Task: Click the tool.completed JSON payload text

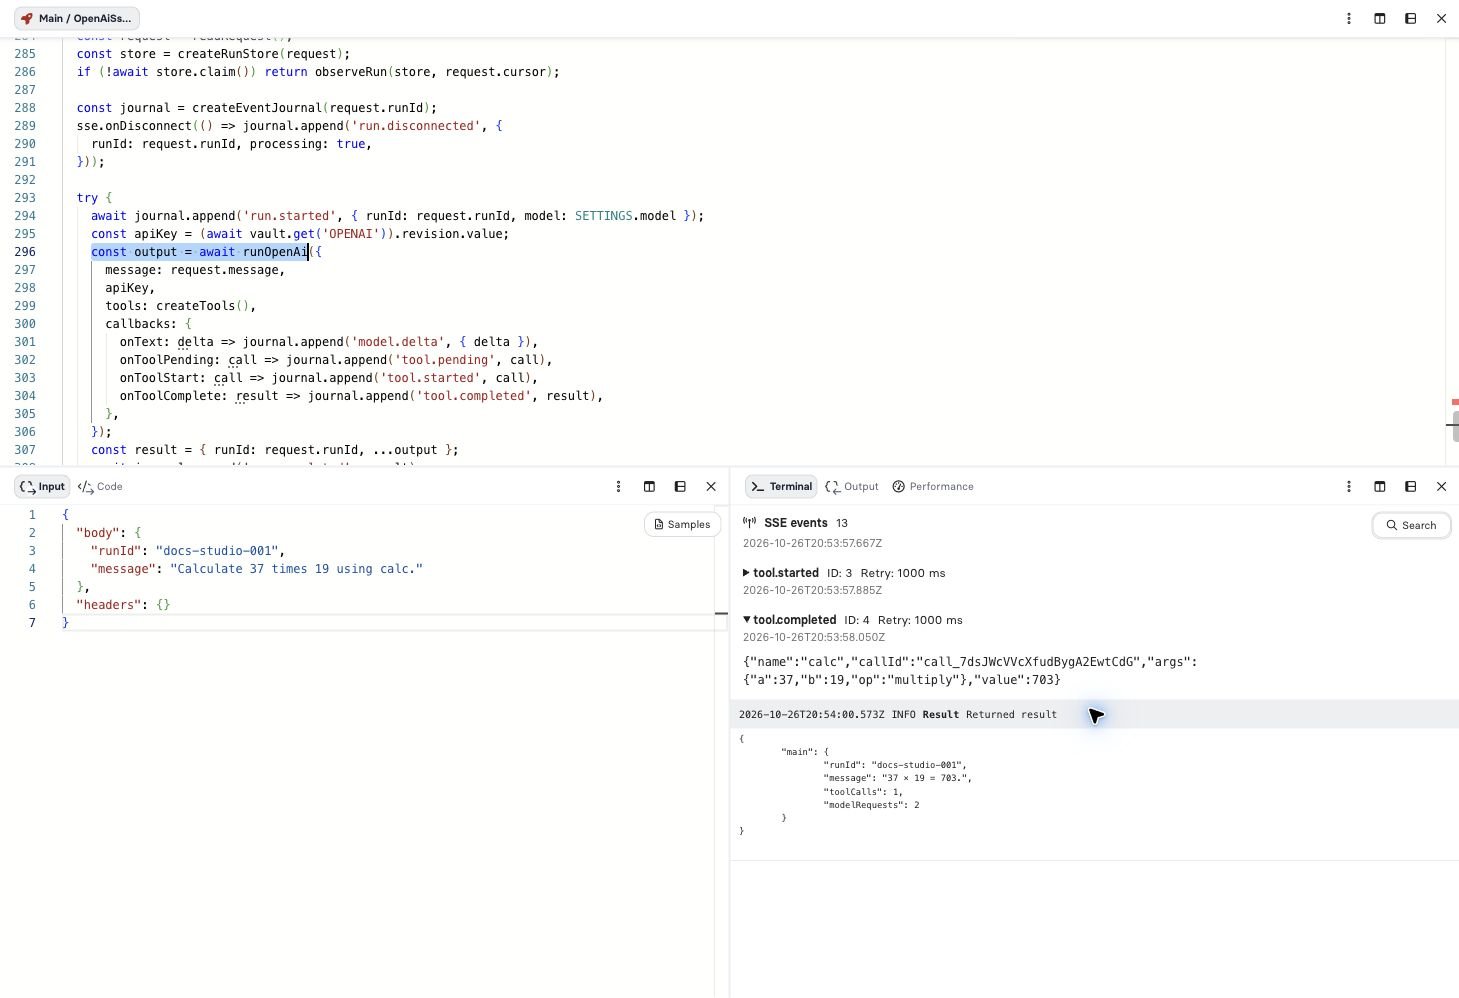Action: 970,671
